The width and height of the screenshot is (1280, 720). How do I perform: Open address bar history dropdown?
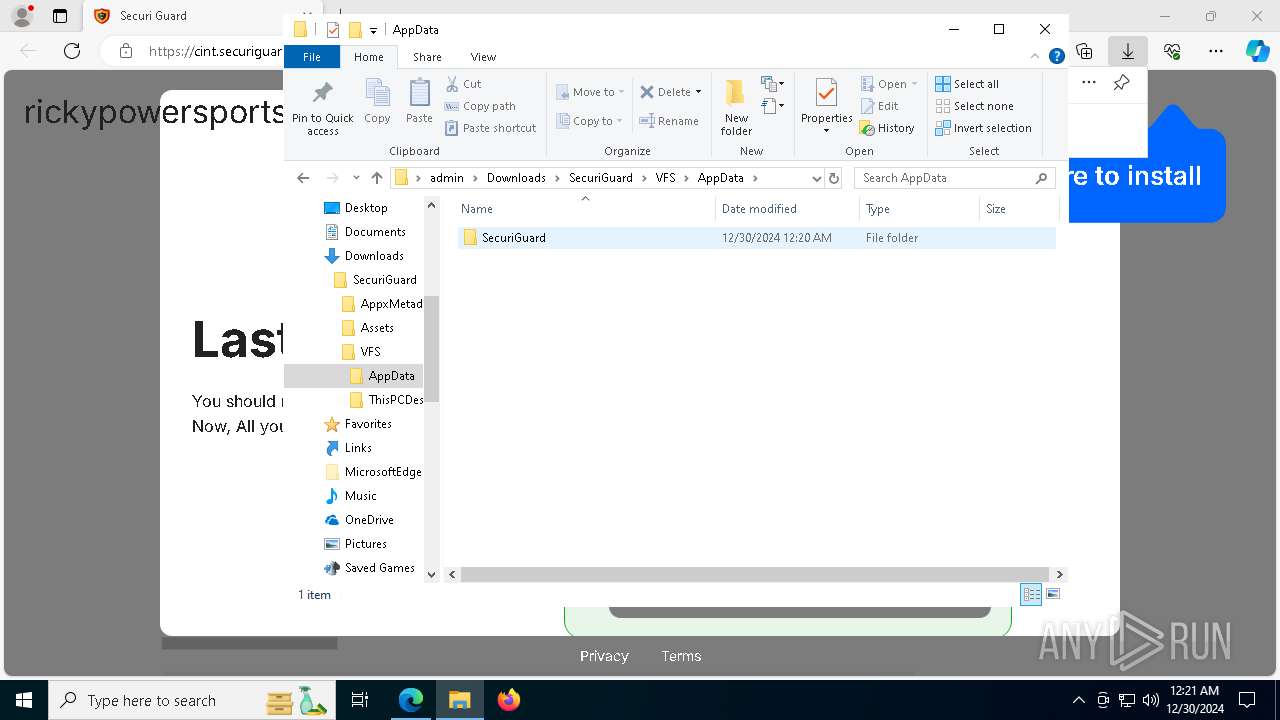tap(816, 178)
